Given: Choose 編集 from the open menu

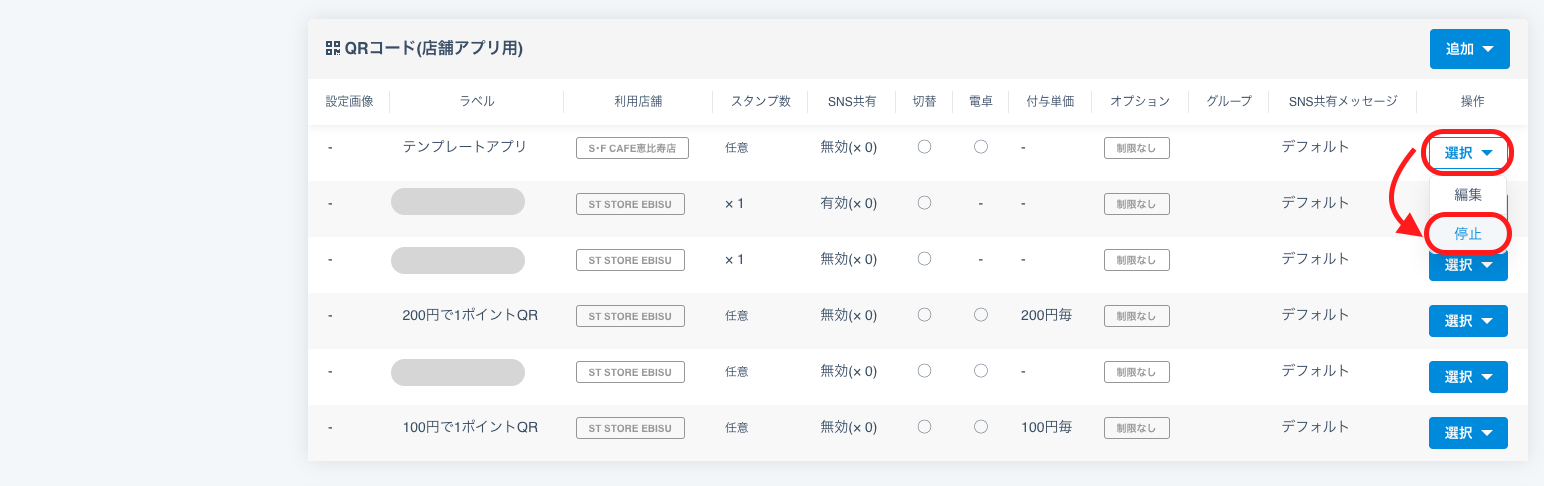Looking at the screenshot, I should 1468,195.
